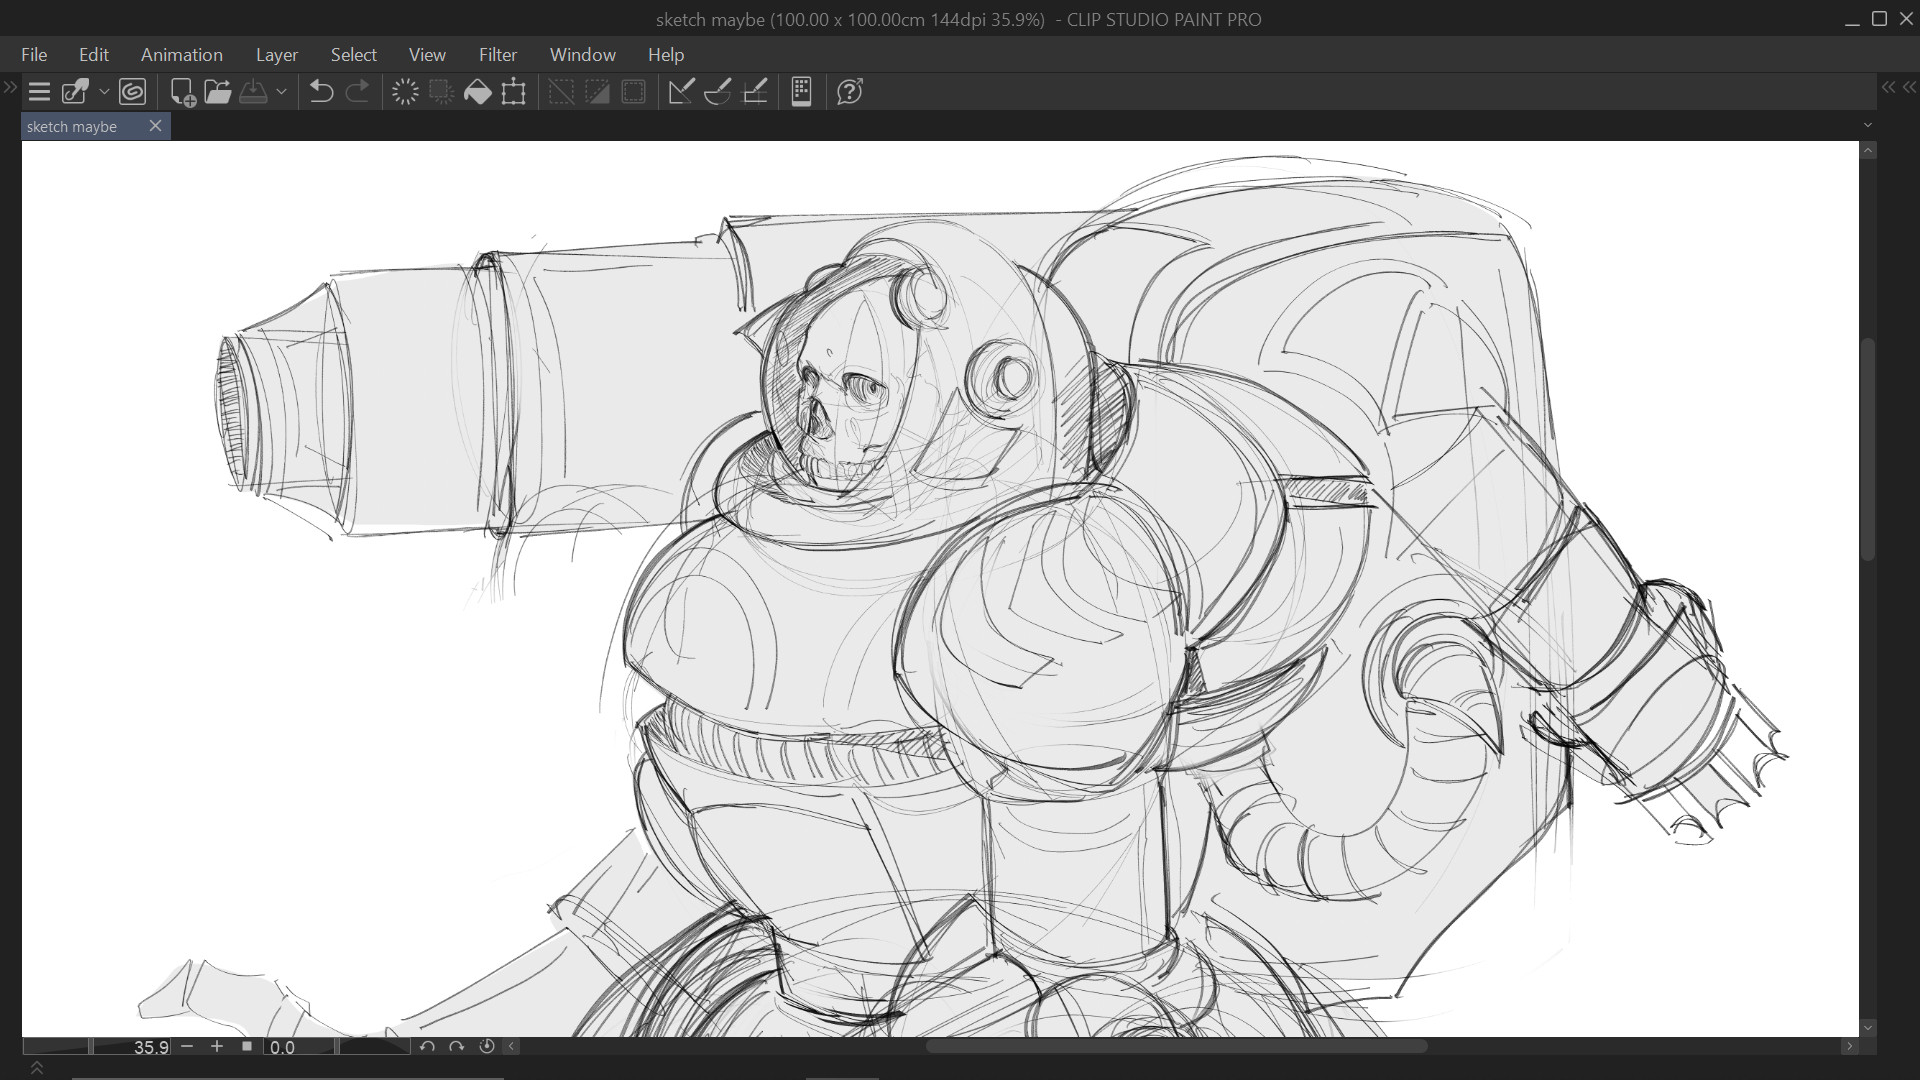Click the Undo arrow icon

(x=321, y=92)
